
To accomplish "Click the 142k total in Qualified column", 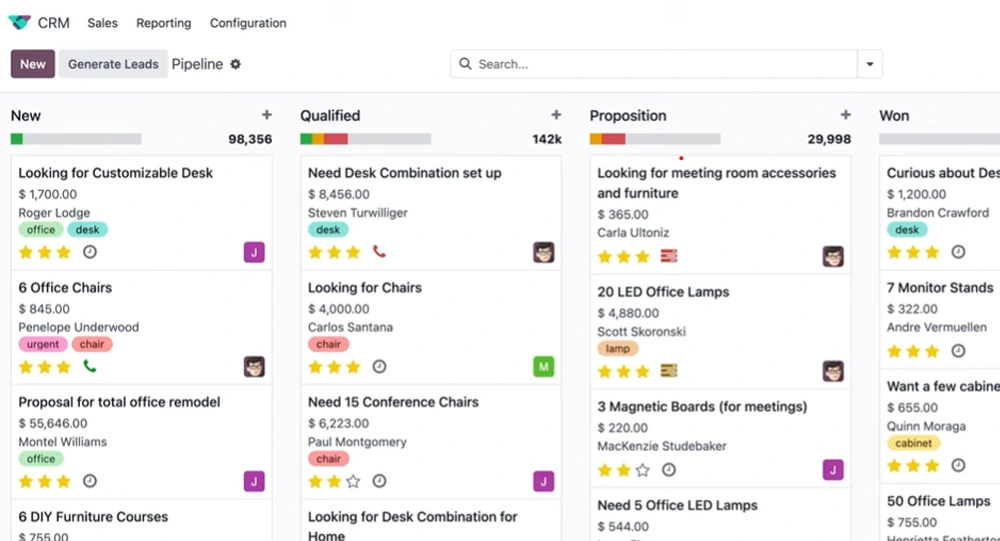I will pos(547,139).
